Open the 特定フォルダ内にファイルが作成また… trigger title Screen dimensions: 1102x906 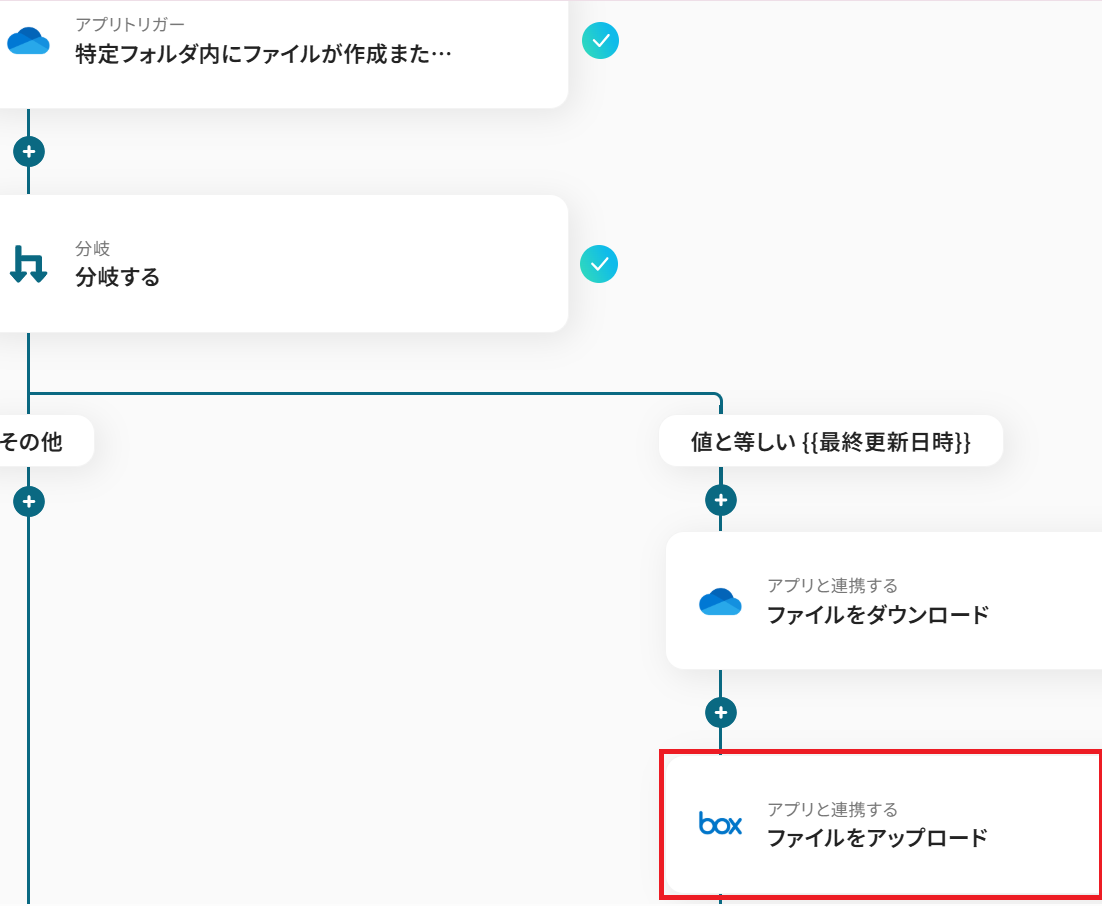pos(263,54)
